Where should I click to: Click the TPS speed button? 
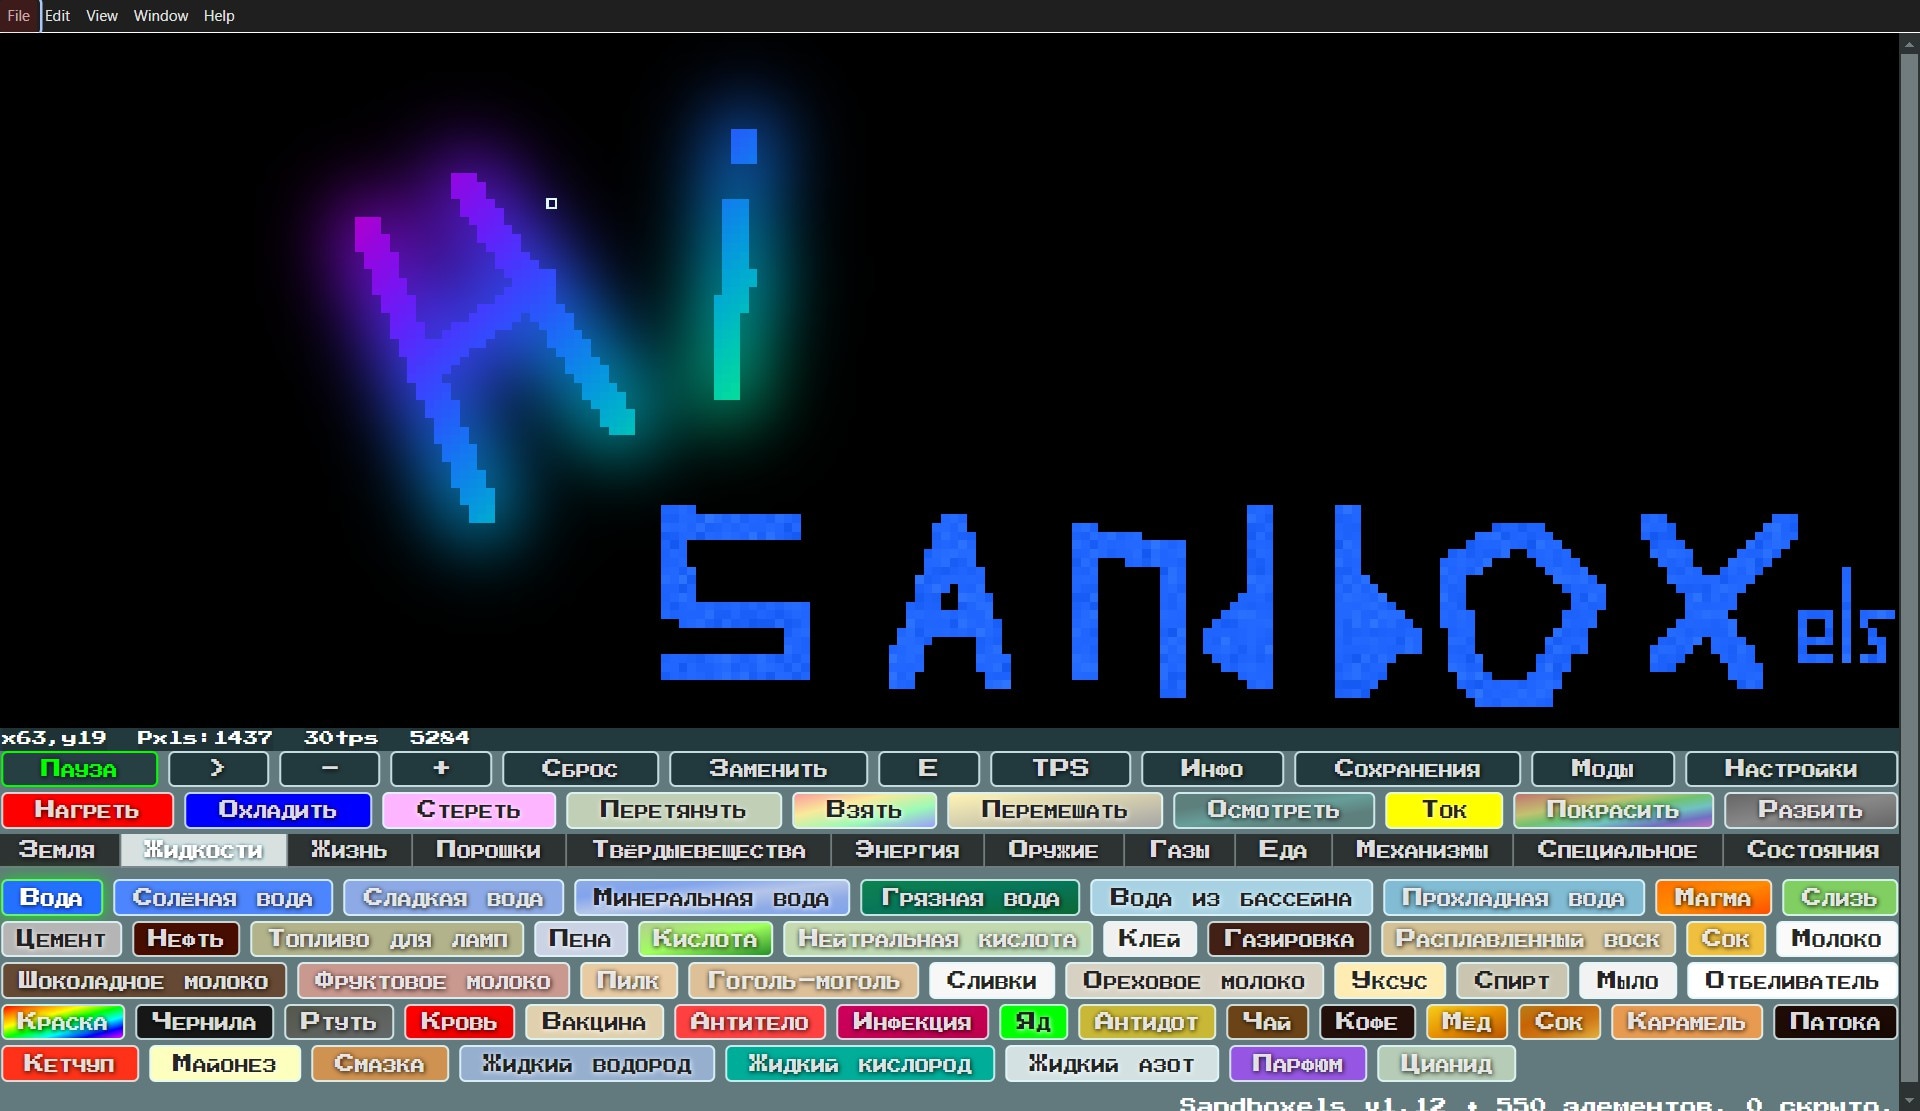[x=1060, y=769]
